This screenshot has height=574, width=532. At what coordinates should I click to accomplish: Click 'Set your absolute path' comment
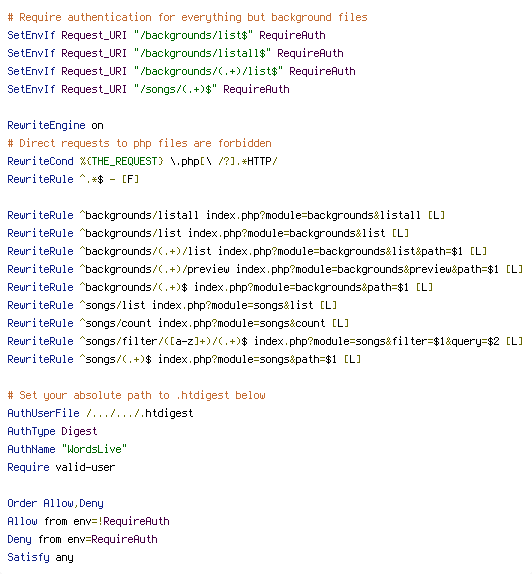coord(136,395)
